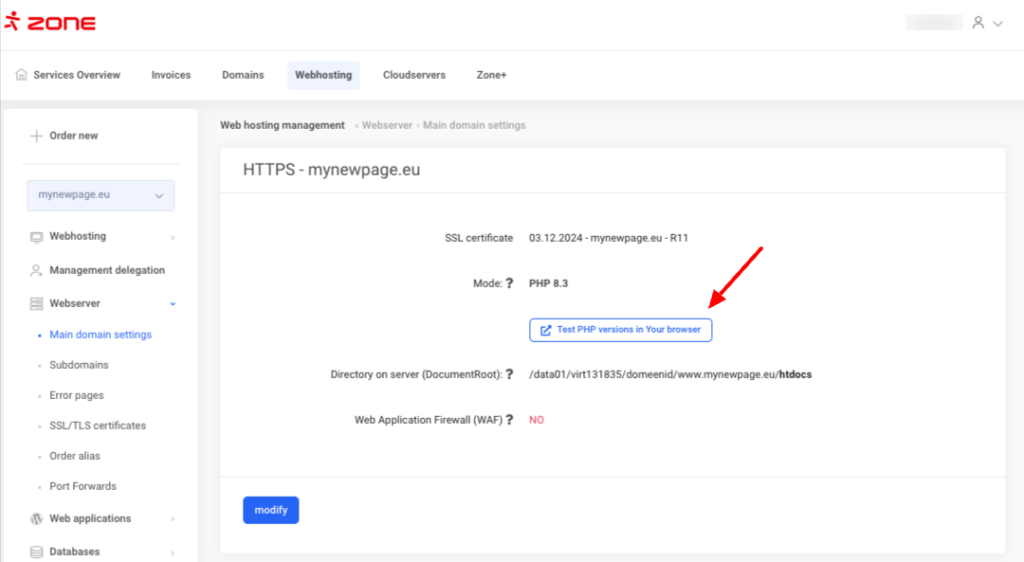Click Test PHP versions in Your browser

620,329
